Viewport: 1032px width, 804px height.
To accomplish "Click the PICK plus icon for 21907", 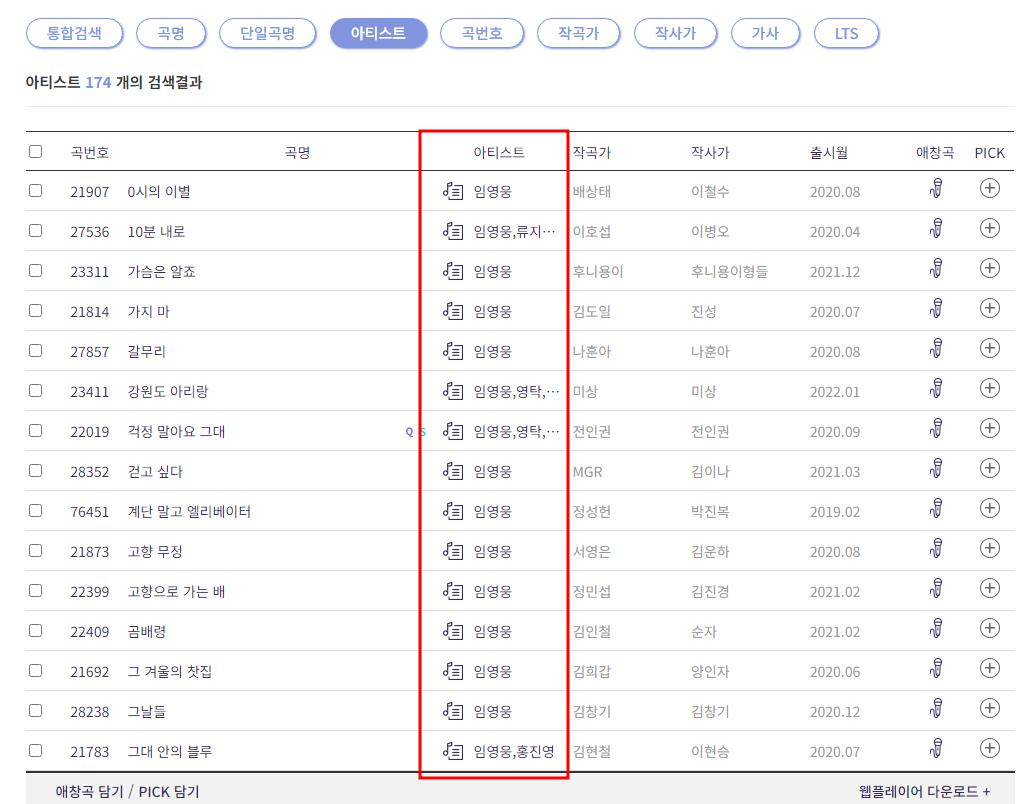I will [989, 189].
